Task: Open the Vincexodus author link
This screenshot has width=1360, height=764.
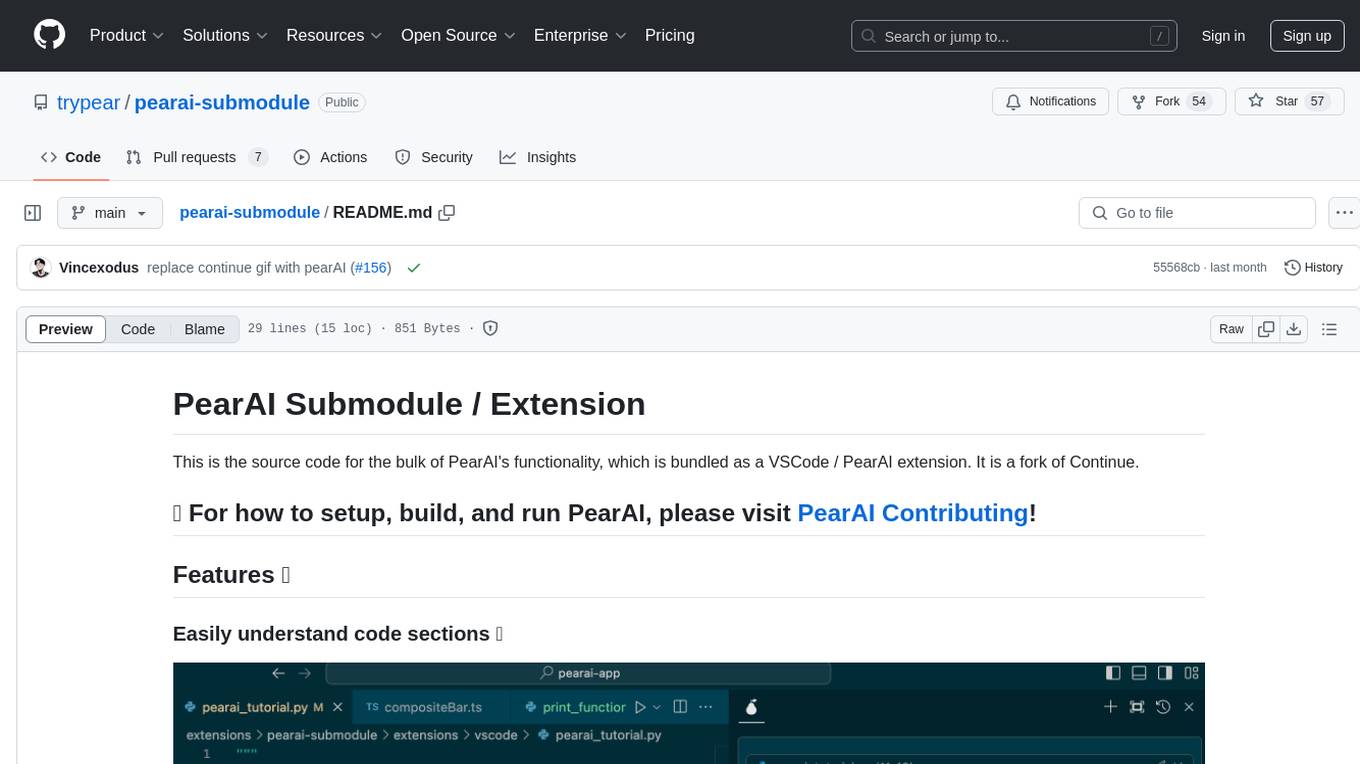Action: (x=99, y=267)
